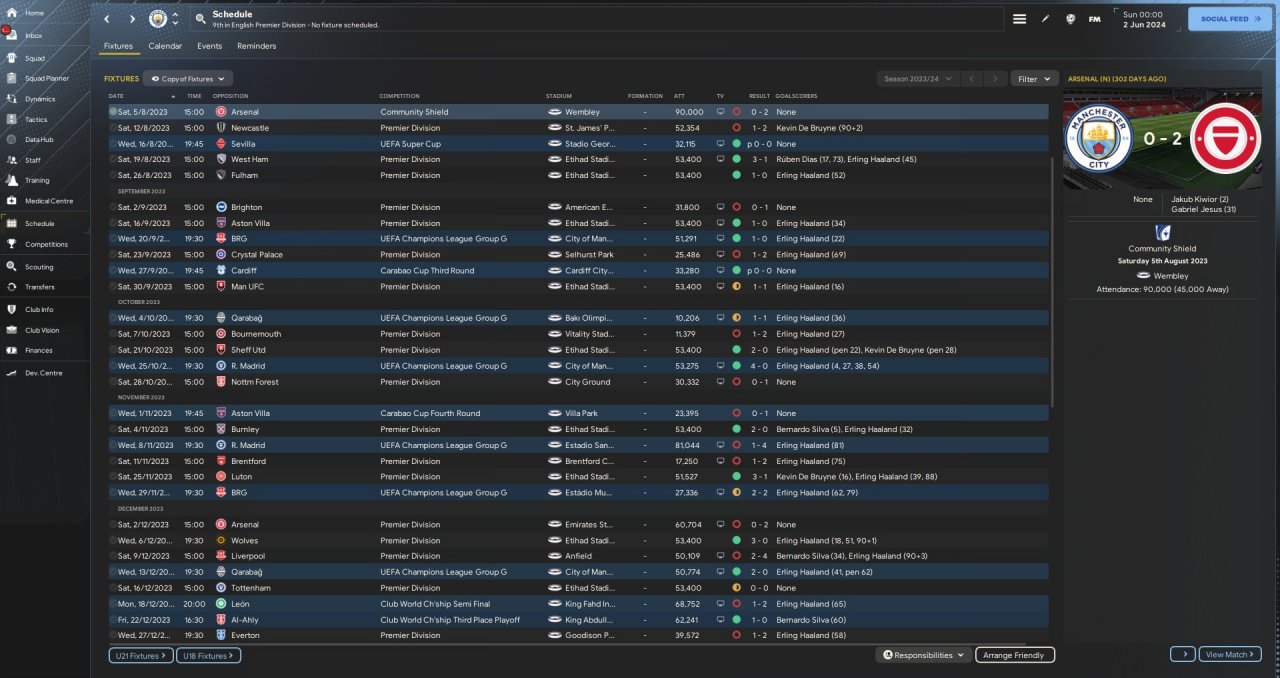Click Arrange Friendly button
The width and height of the screenshot is (1280, 678).
coord(1015,655)
